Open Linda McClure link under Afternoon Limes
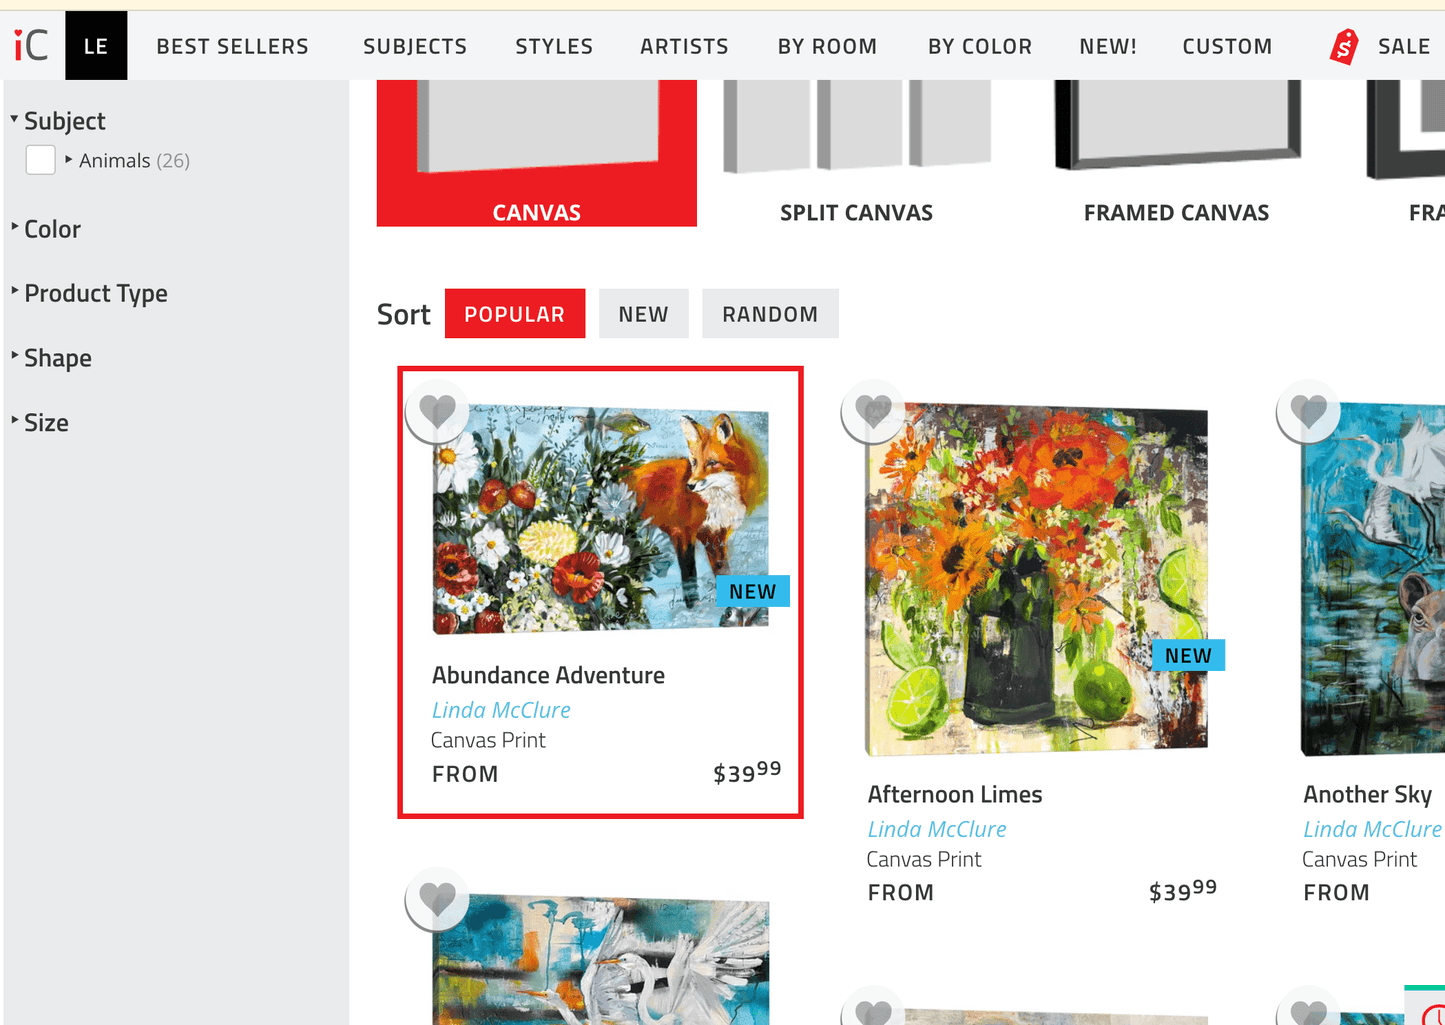The height and width of the screenshot is (1025, 1445). click(937, 829)
